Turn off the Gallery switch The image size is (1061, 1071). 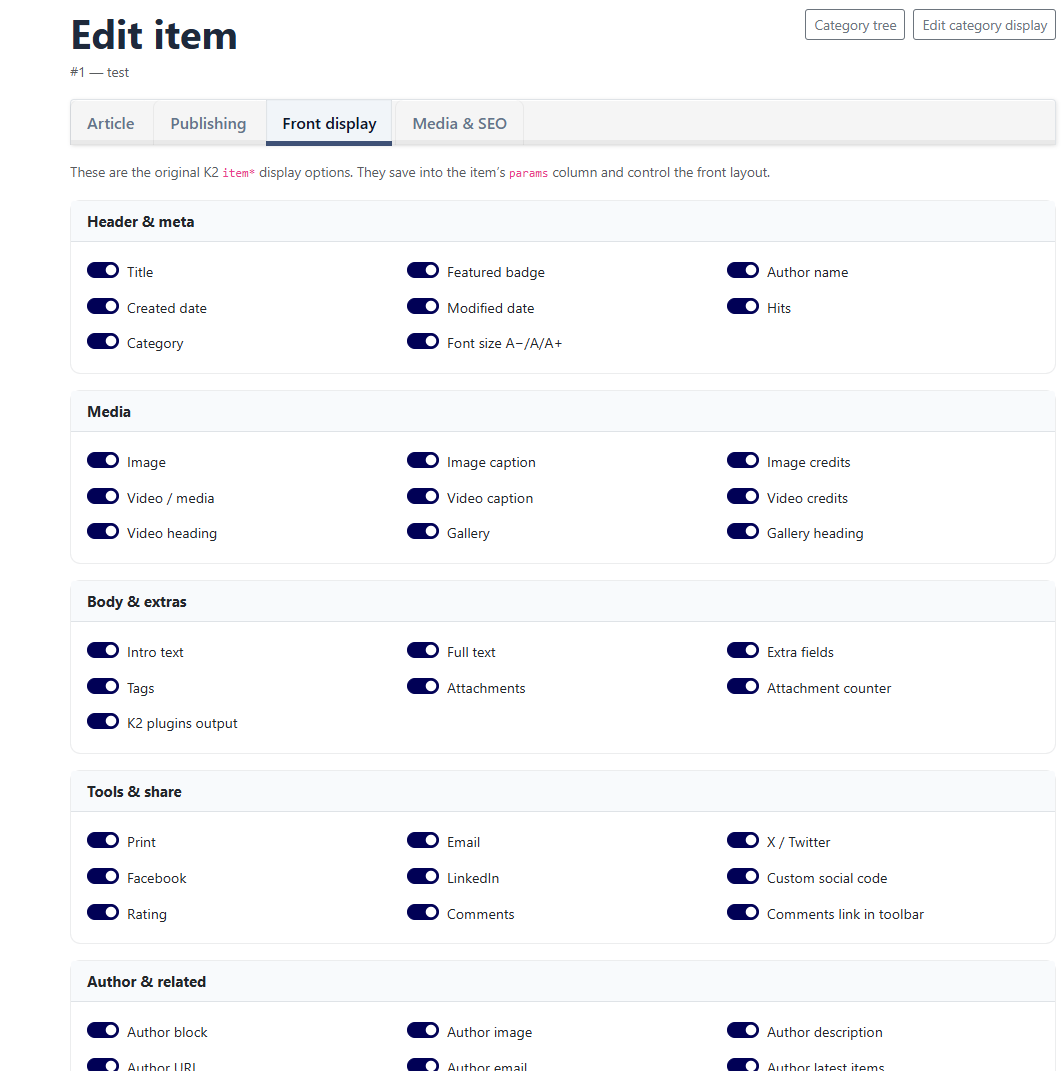coord(423,531)
